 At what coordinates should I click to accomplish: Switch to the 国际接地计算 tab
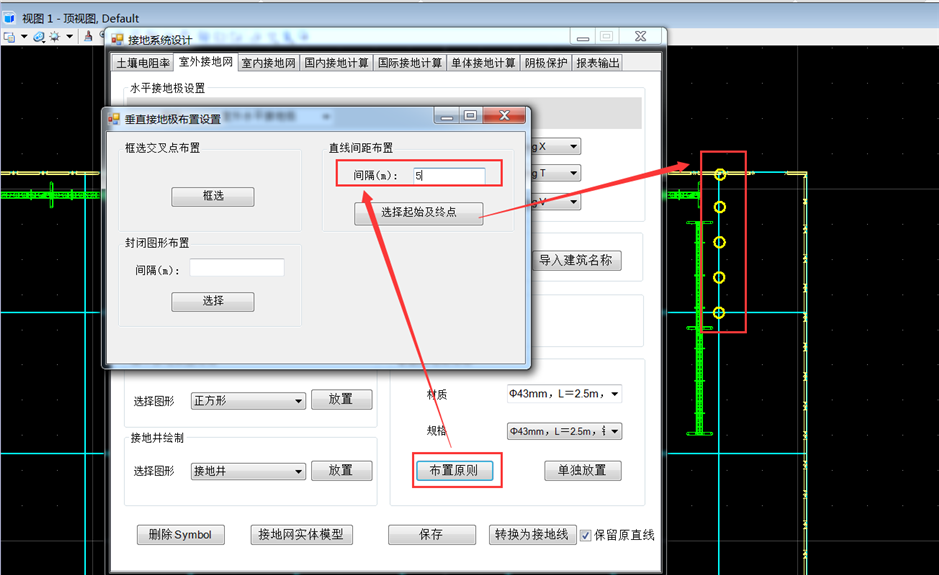[x=410, y=63]
